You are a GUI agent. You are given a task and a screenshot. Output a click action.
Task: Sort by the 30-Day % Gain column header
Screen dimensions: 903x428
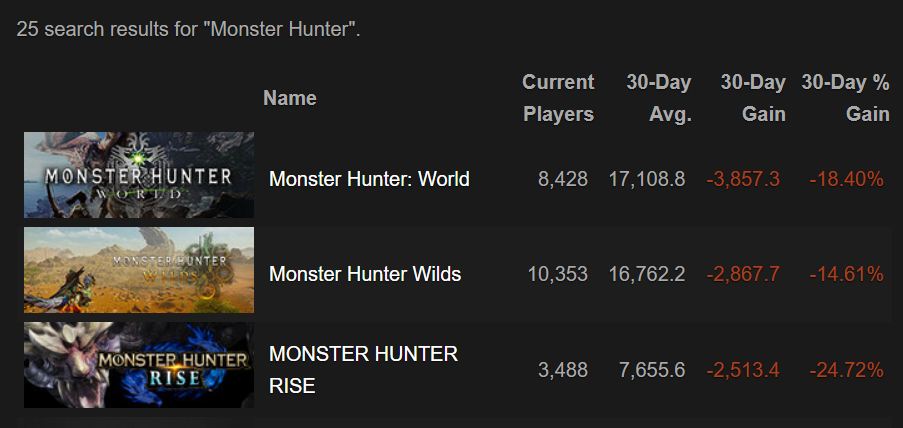pyautogui.click(x=845, y=98)
